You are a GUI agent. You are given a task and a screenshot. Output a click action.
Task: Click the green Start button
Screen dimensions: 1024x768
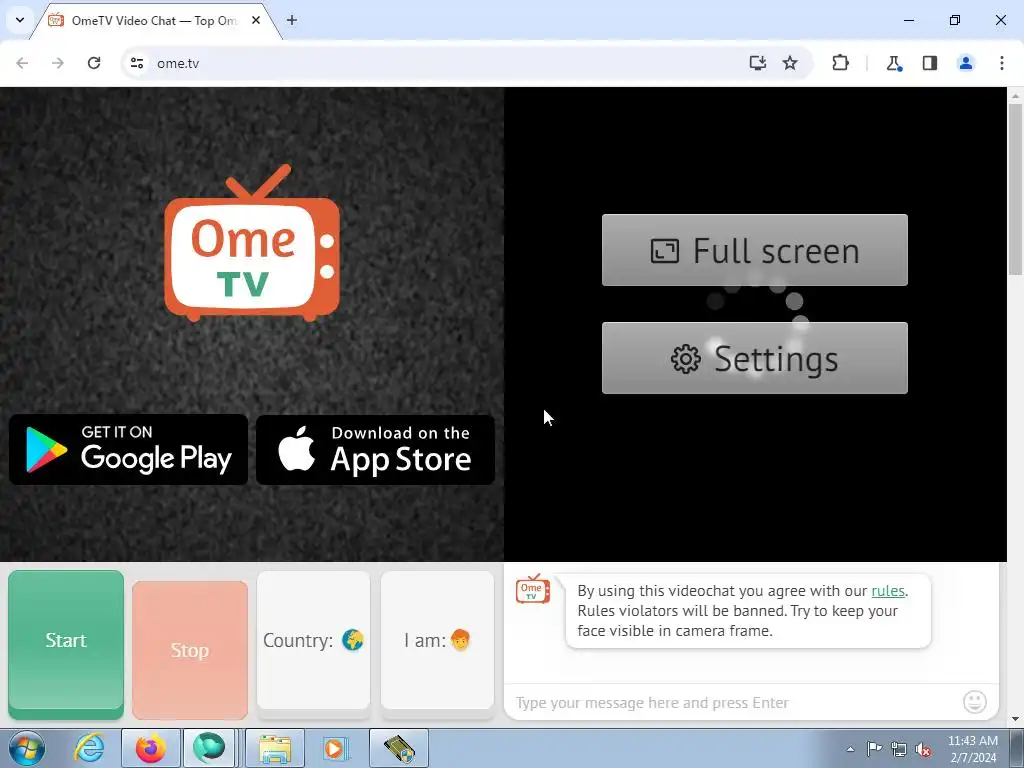click(66, 643)
